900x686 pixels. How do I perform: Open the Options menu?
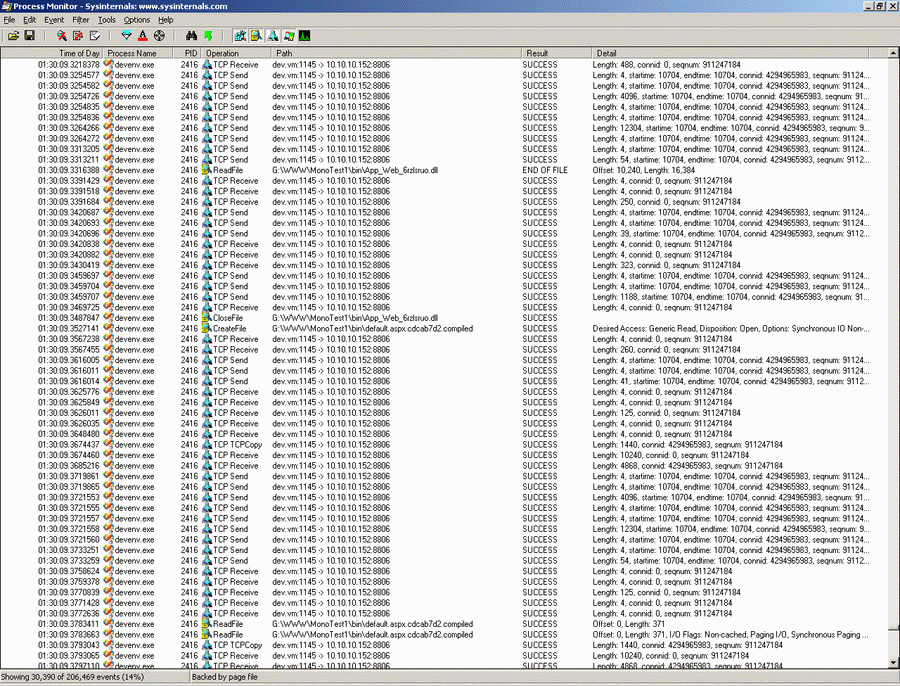pos(137,20)
